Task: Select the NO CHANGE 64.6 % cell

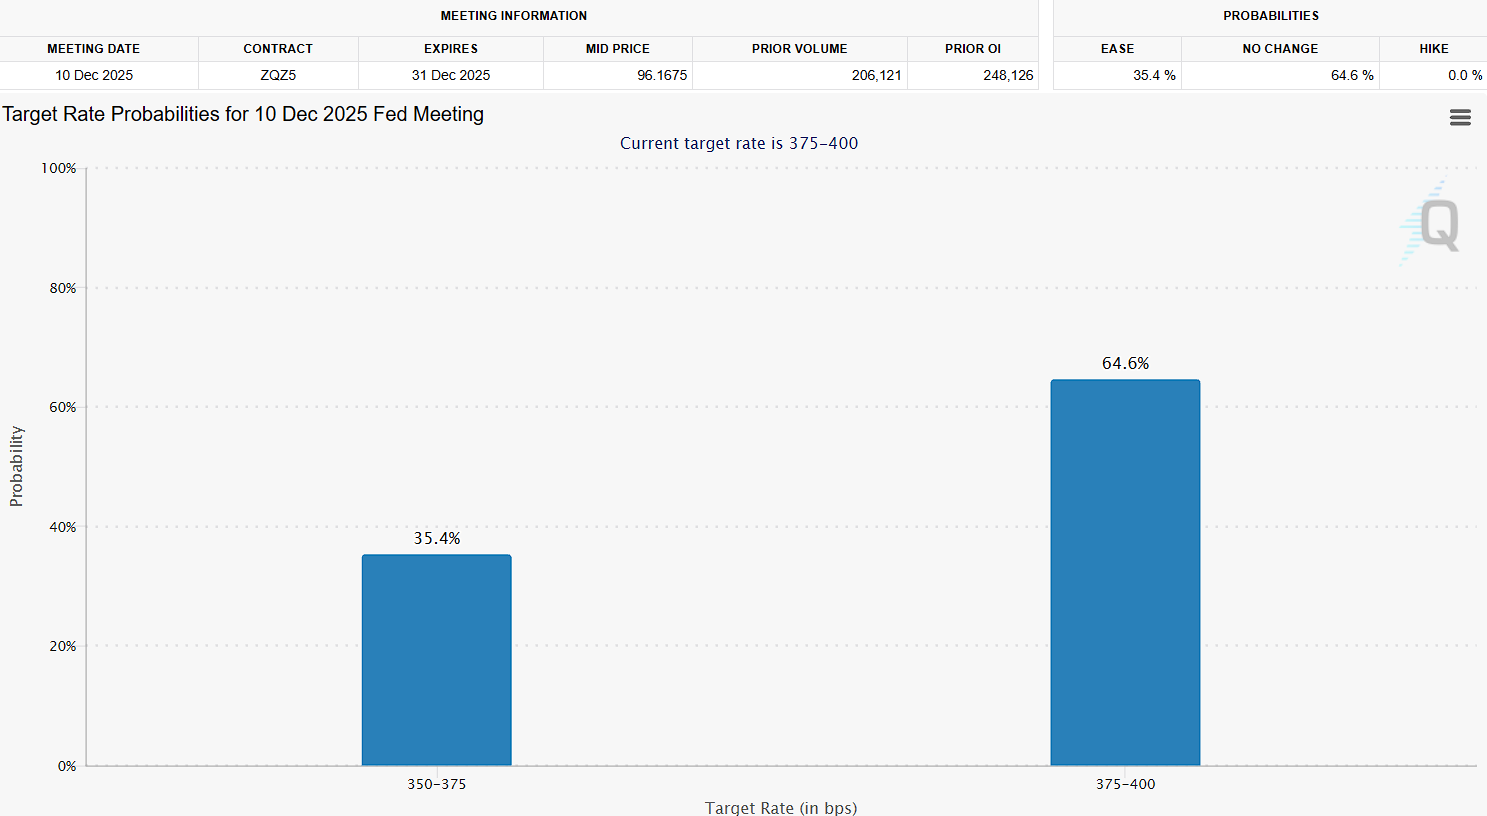Action: (1351, 75)
